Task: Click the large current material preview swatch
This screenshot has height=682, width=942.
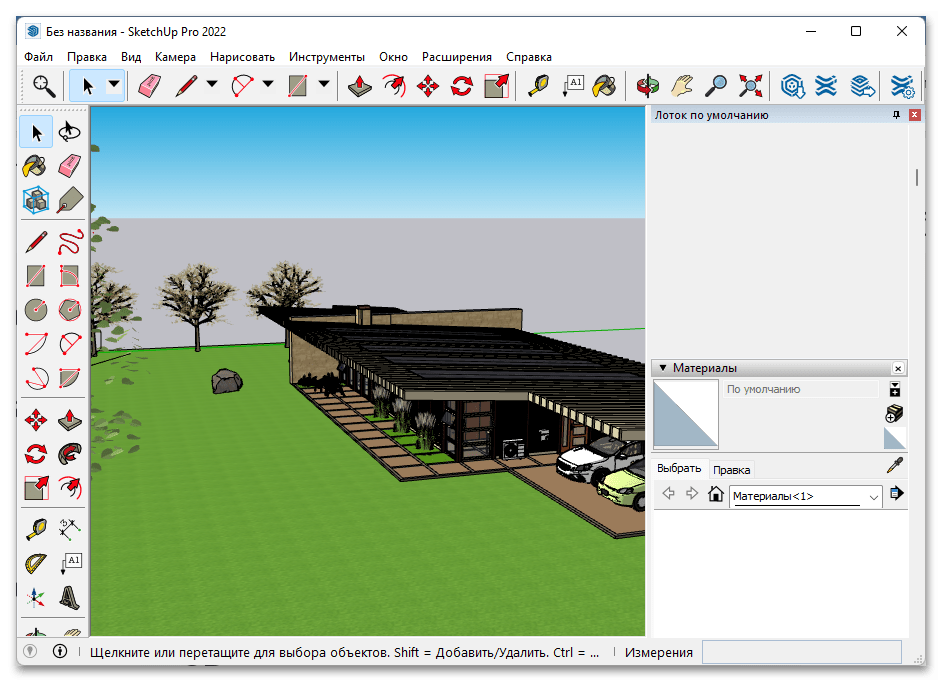Action: [685, 413]
